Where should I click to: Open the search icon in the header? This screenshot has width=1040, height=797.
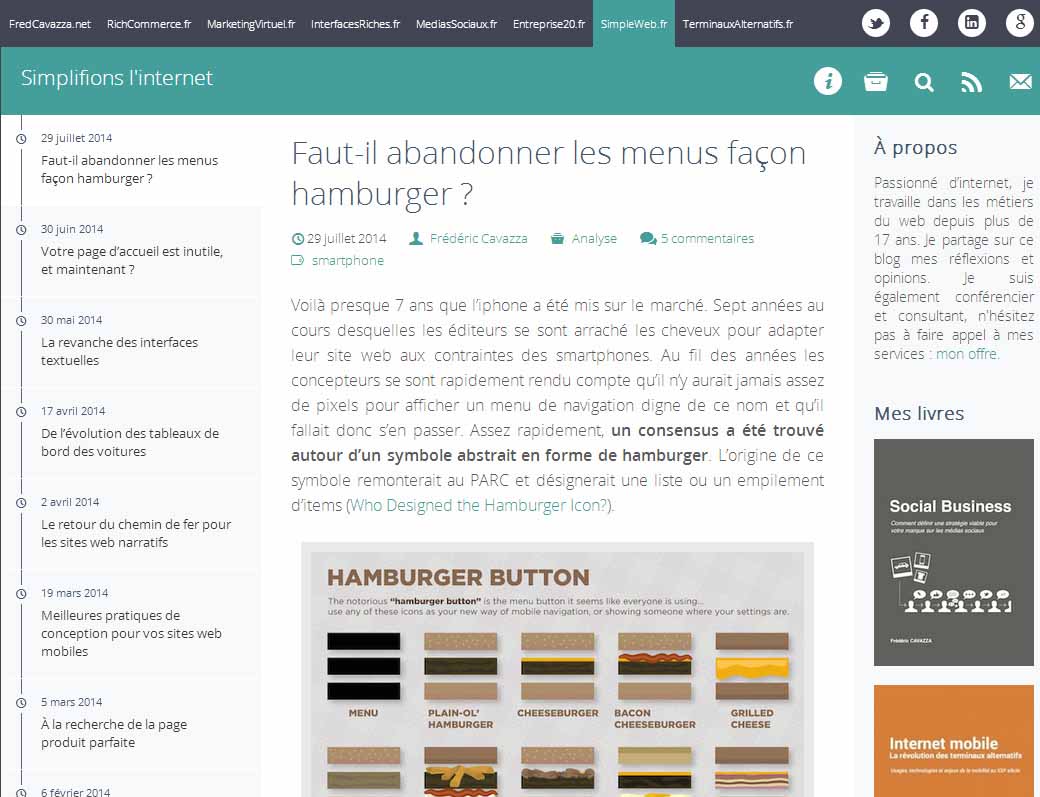924,81
